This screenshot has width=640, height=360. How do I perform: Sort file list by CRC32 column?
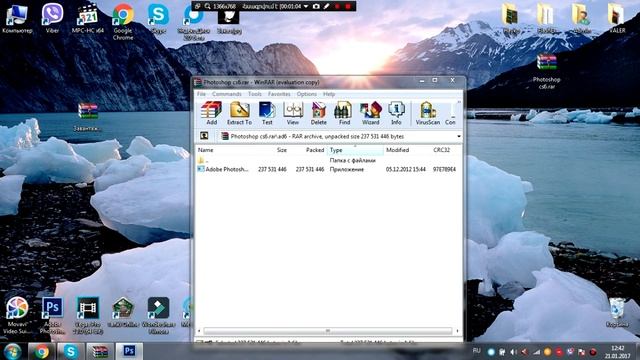441,150
